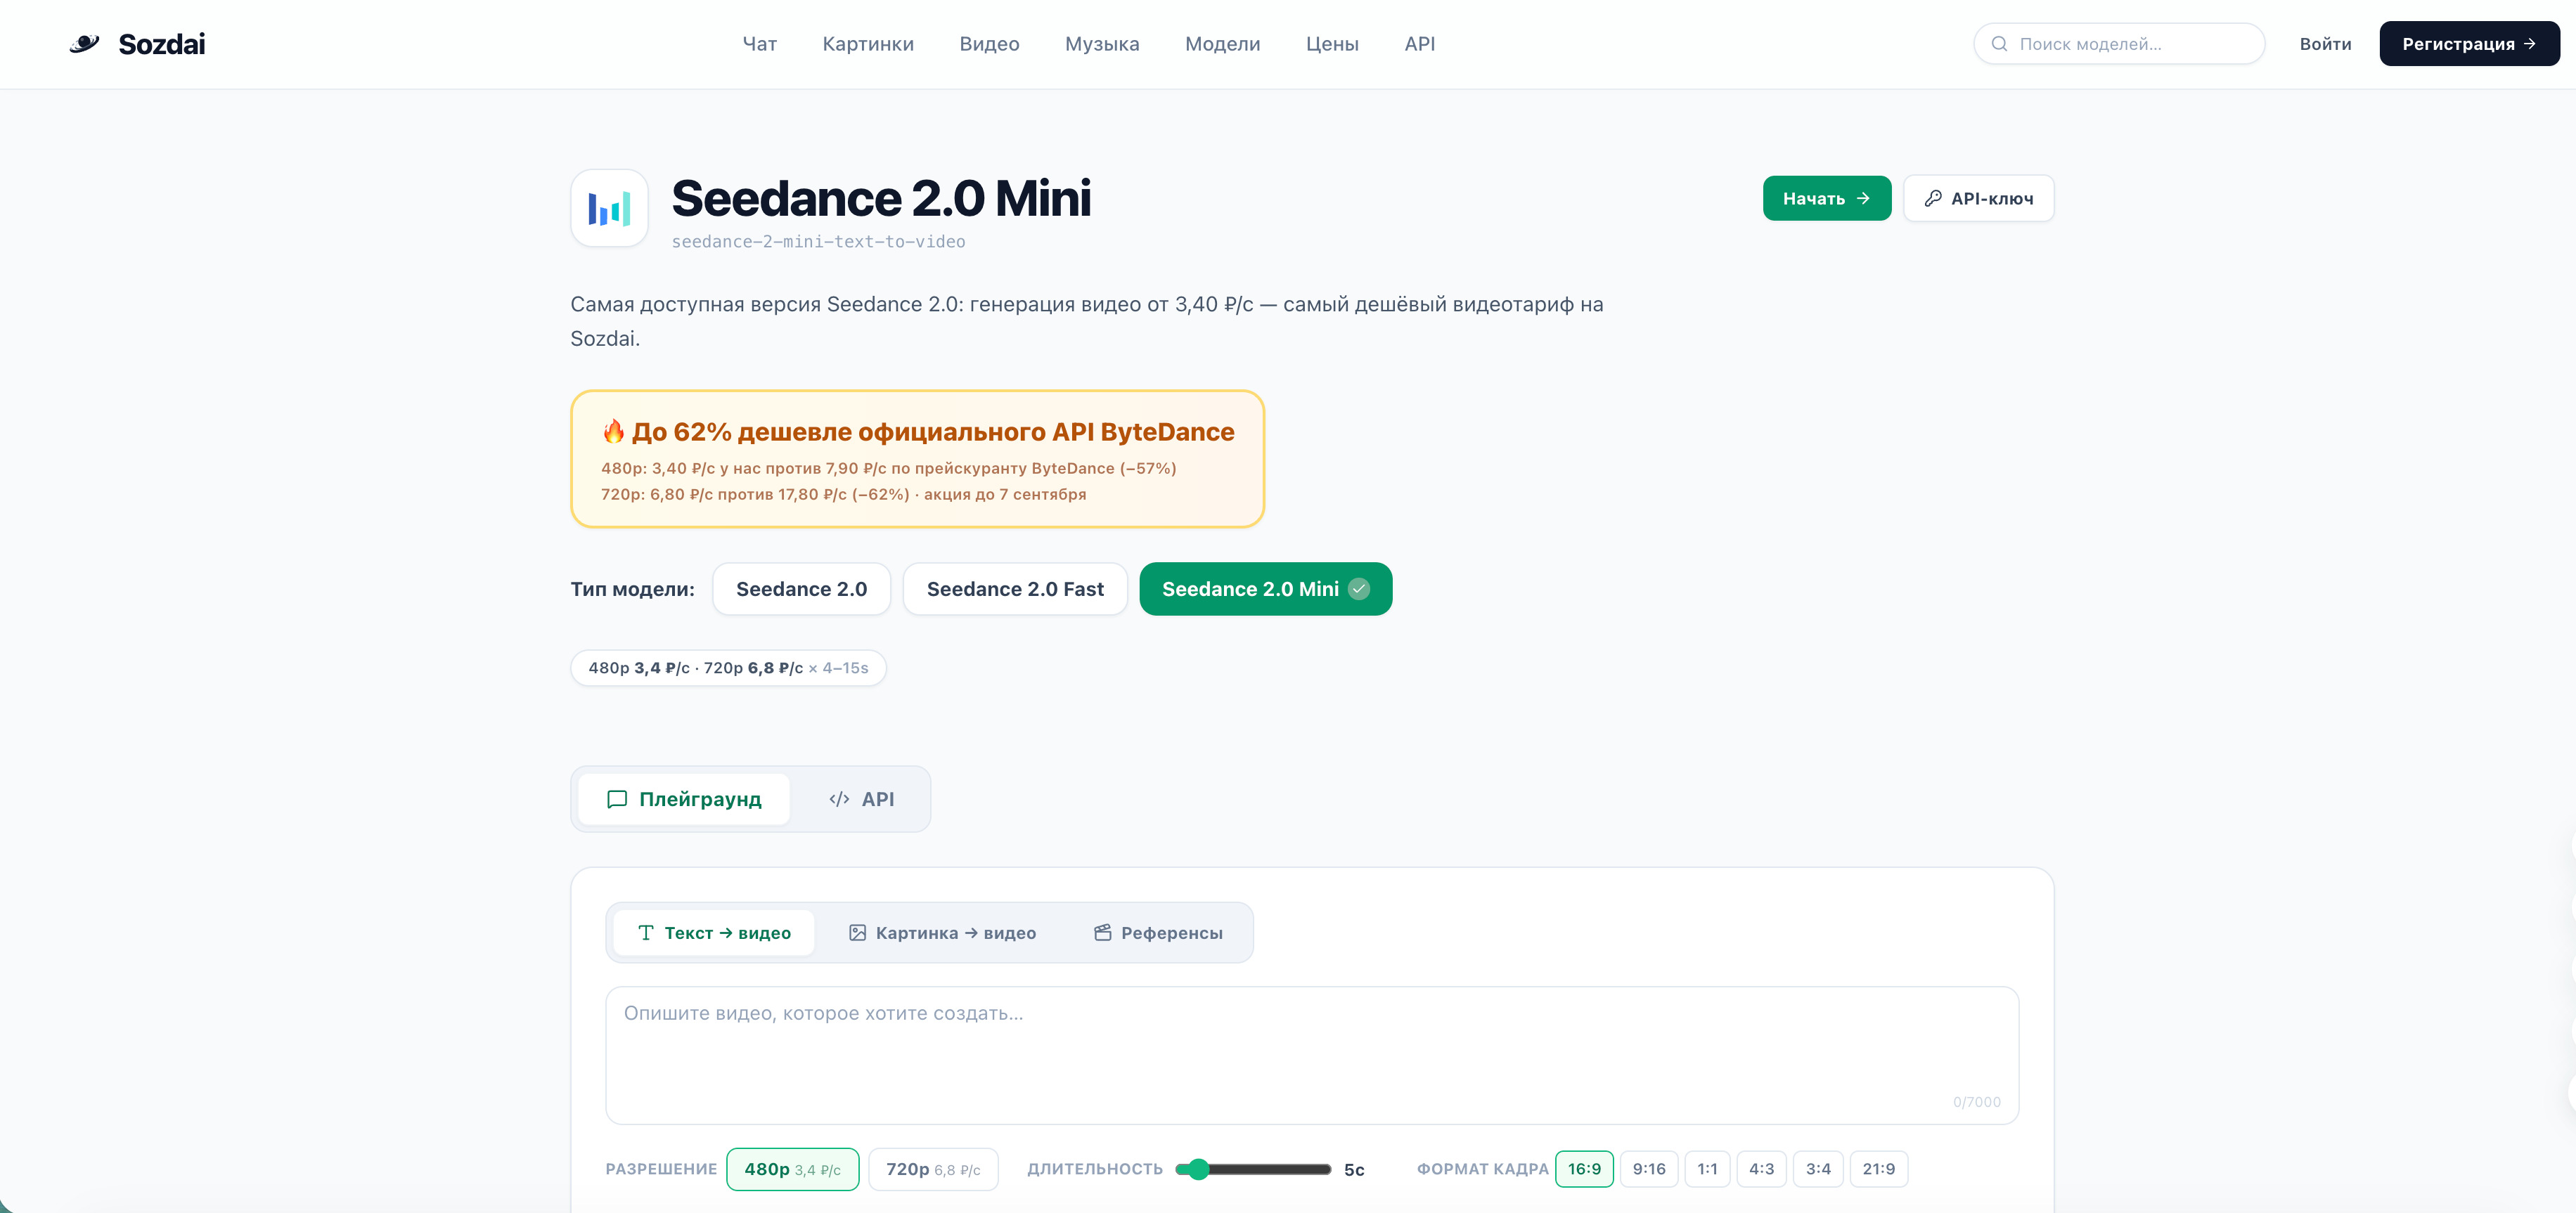This screenshot has height=1213, width=2576.
Task: Open the Музыка nav item
Action: 1102,44
